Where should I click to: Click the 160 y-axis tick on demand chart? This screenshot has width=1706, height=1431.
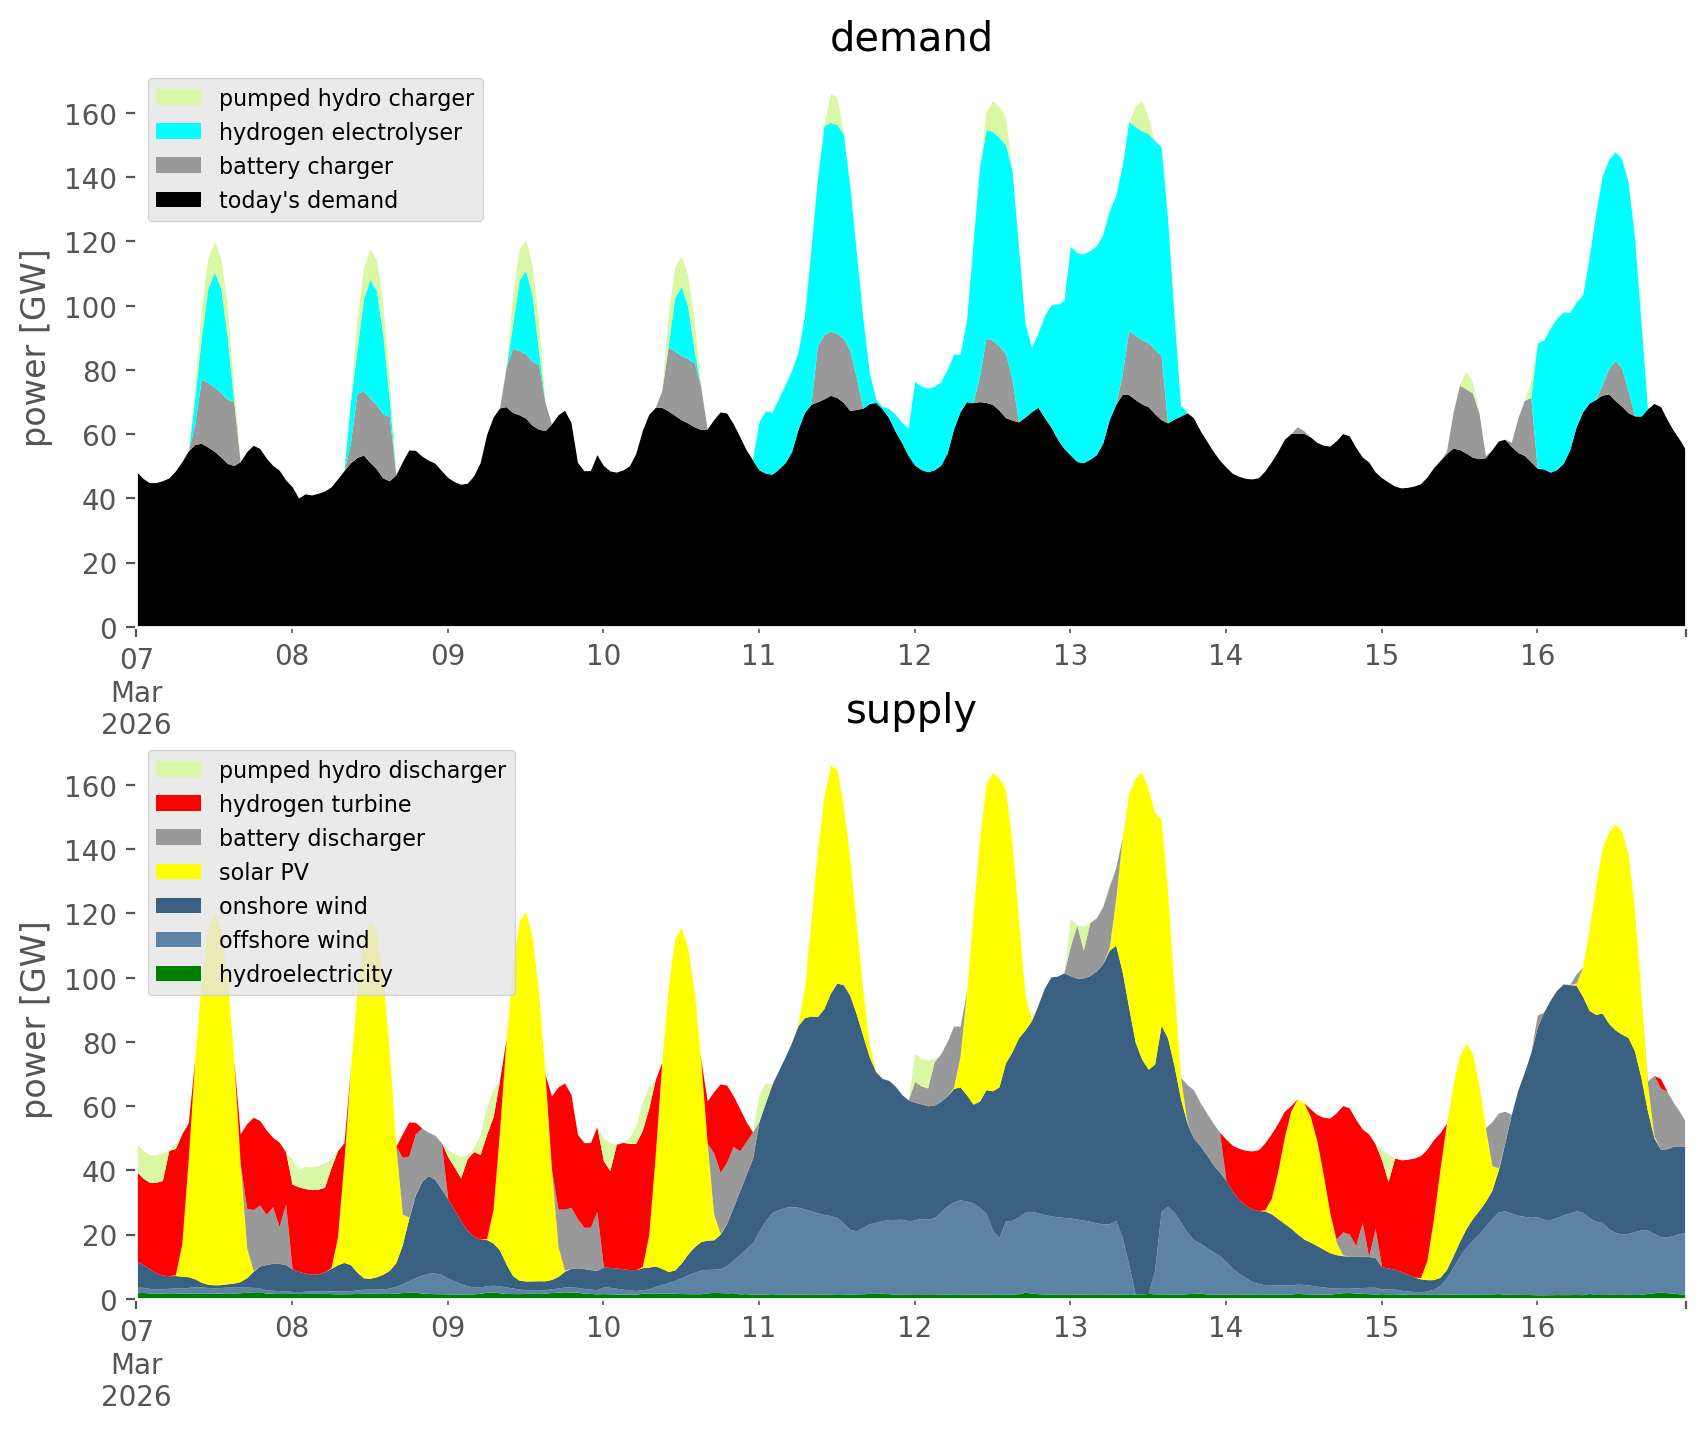91,114
